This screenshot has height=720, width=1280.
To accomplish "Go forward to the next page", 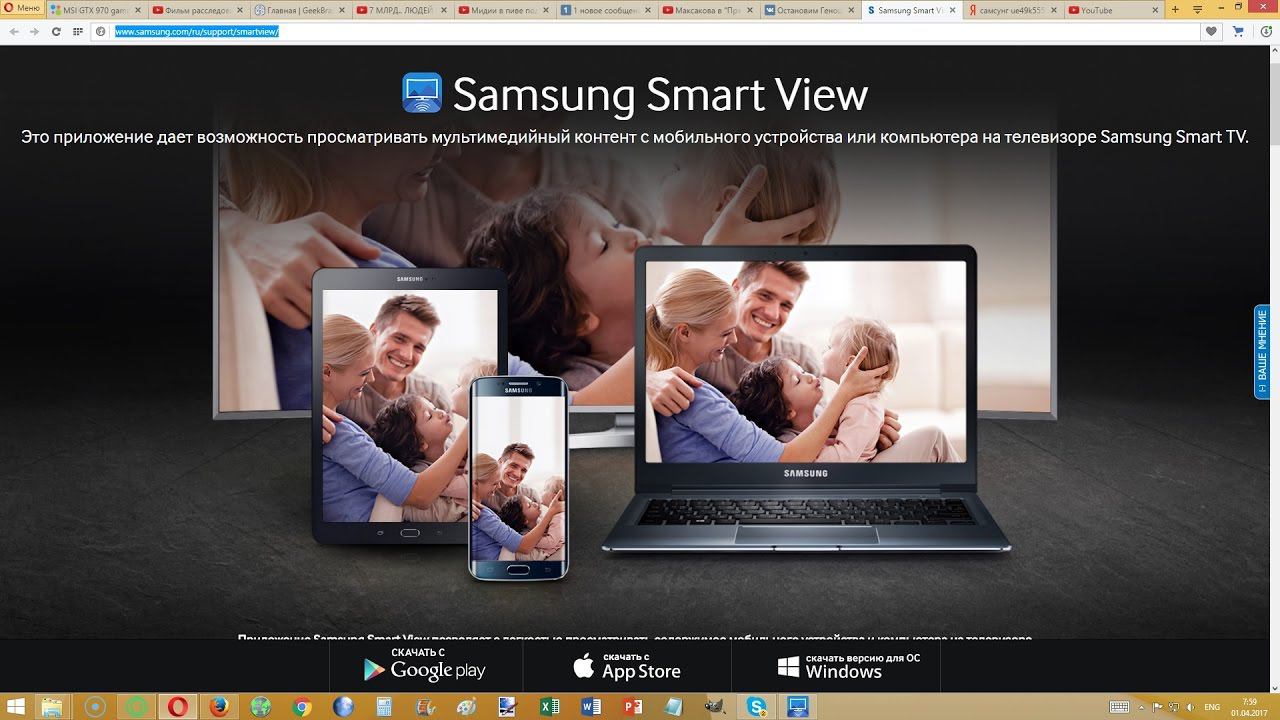I will 35,31.
